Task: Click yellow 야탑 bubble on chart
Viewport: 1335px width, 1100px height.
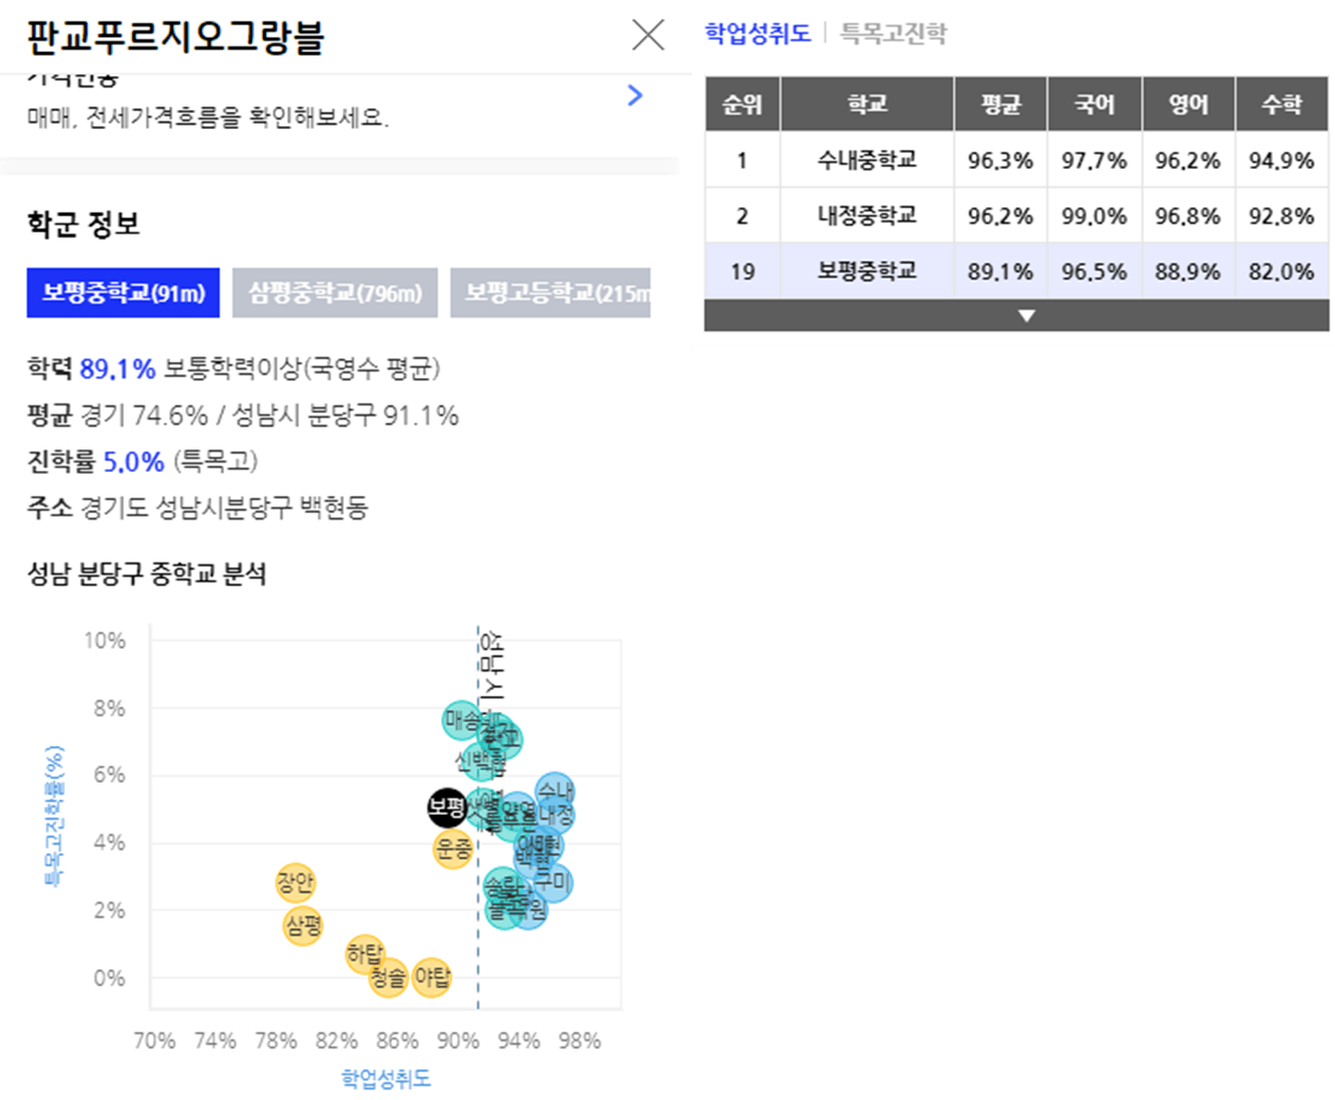Action: coord(432,976)
